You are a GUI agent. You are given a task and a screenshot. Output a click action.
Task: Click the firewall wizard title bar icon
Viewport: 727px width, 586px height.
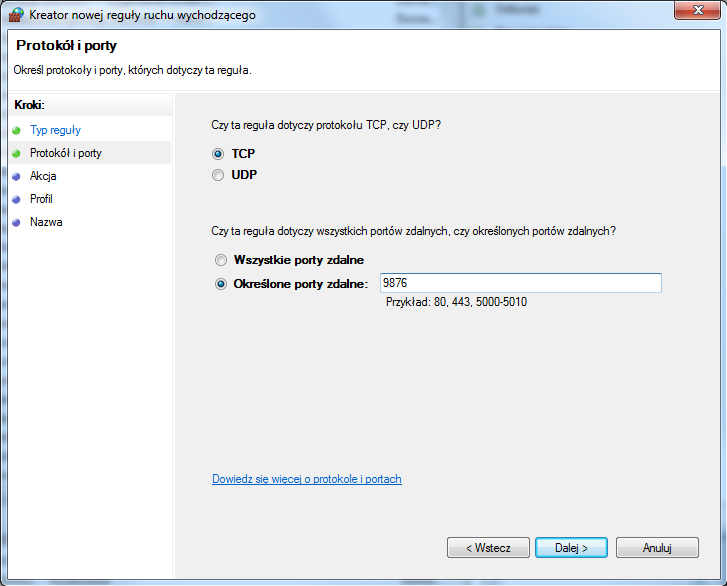pos(16,14)
